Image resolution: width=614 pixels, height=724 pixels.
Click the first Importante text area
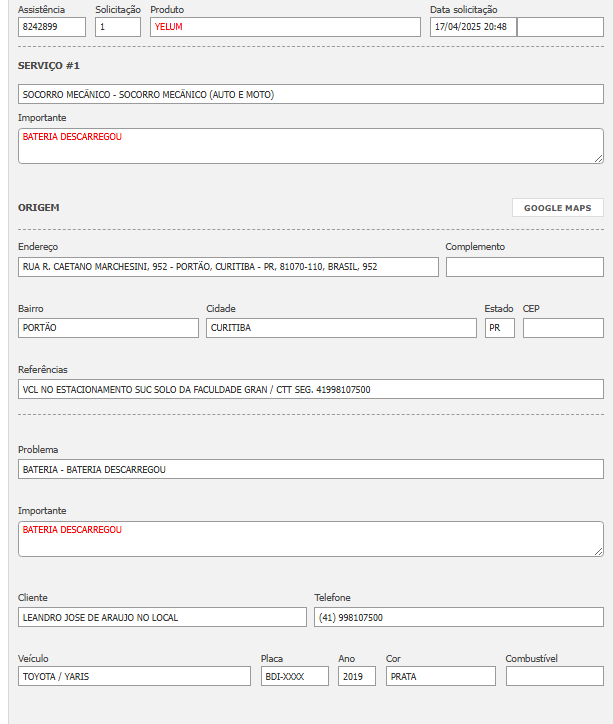(x=310, y=146)
